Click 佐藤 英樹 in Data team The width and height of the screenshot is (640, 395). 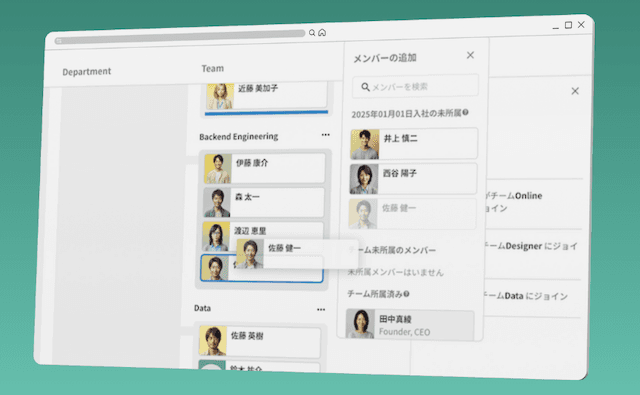coord(260,341)
